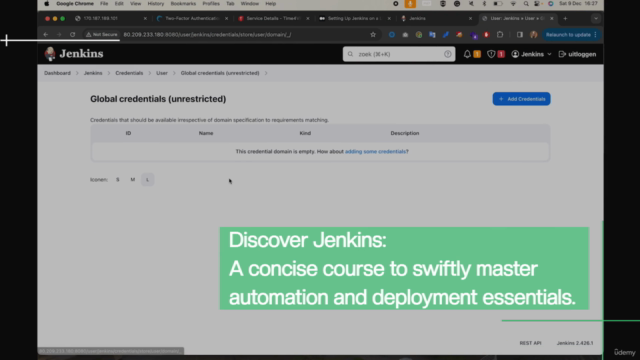Select small icon size S
640x360 pixels.
(x=118, y=180)
